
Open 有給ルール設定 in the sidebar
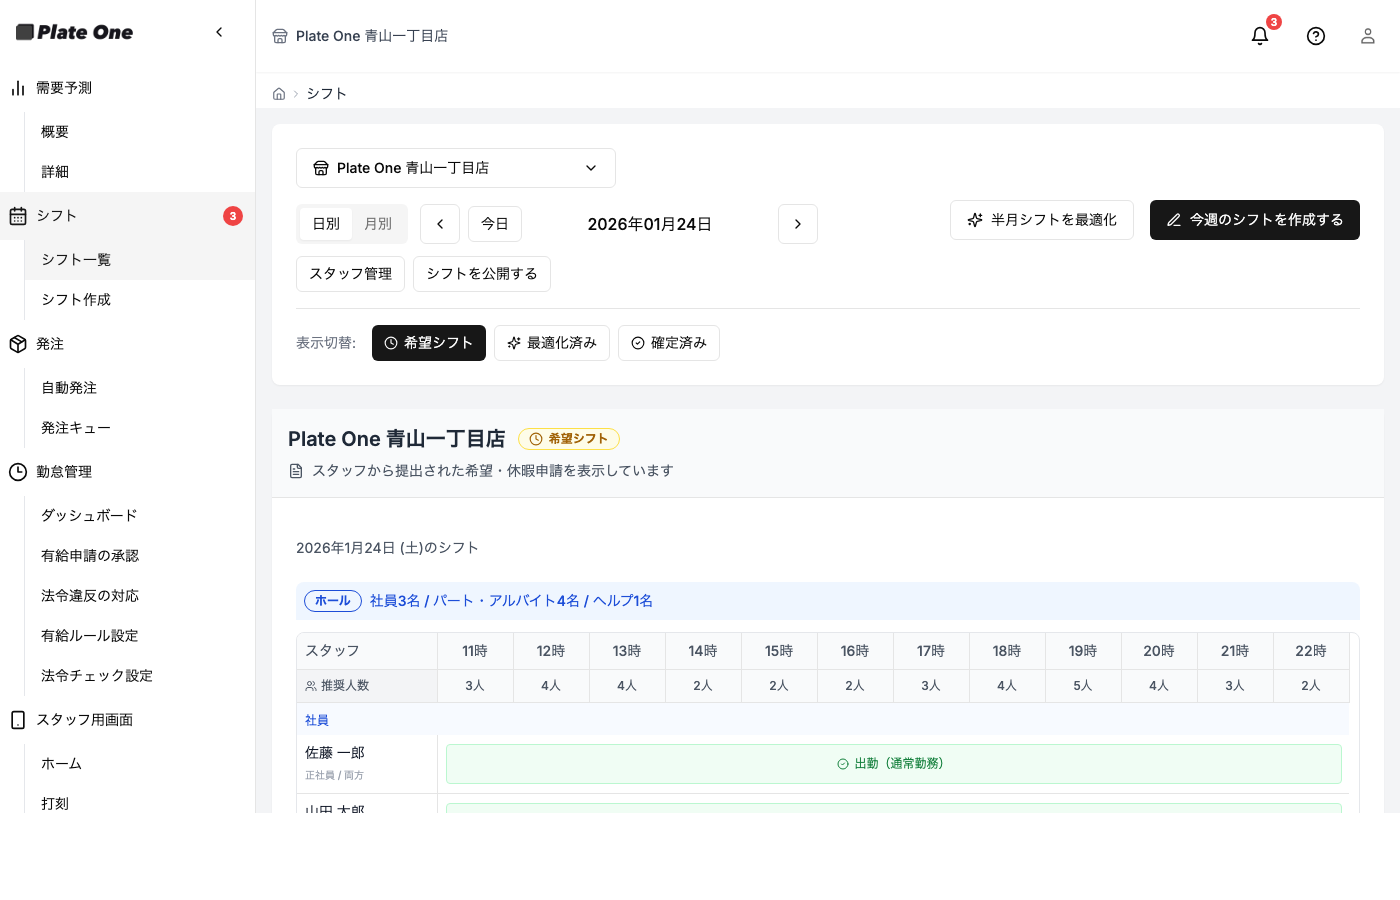(90, 636)
